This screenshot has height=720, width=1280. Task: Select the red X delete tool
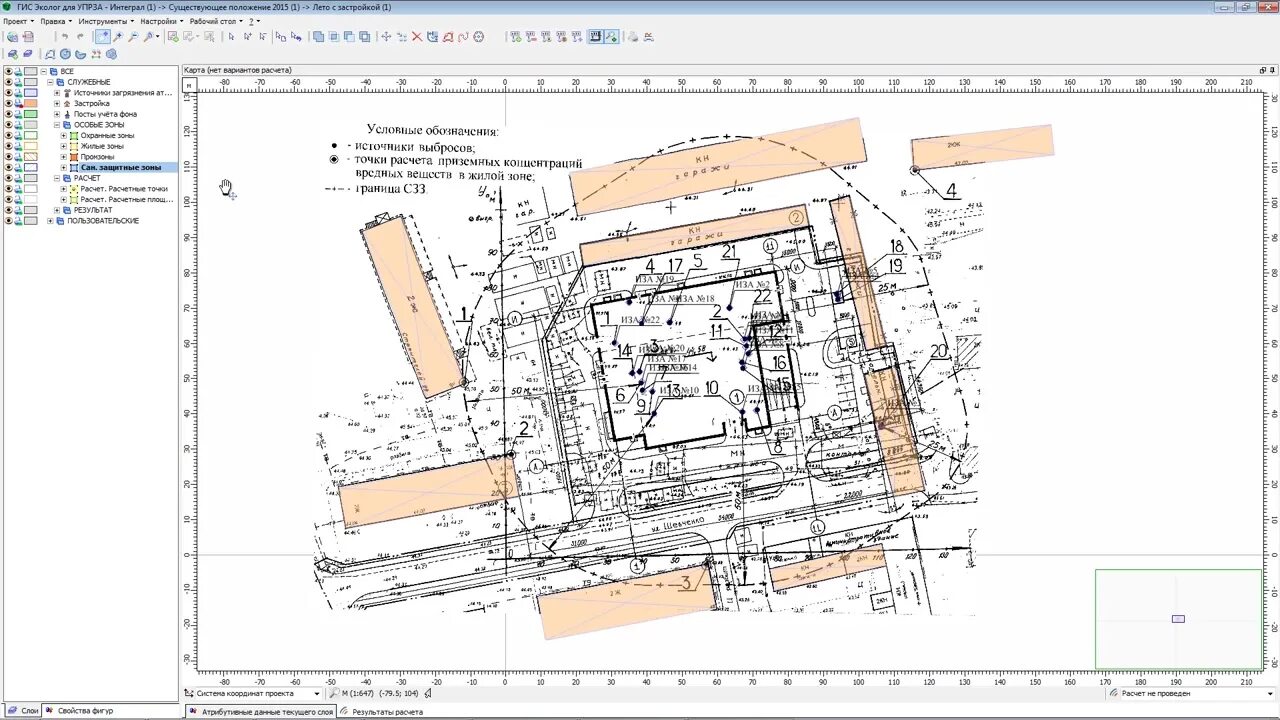coord(417,36)
